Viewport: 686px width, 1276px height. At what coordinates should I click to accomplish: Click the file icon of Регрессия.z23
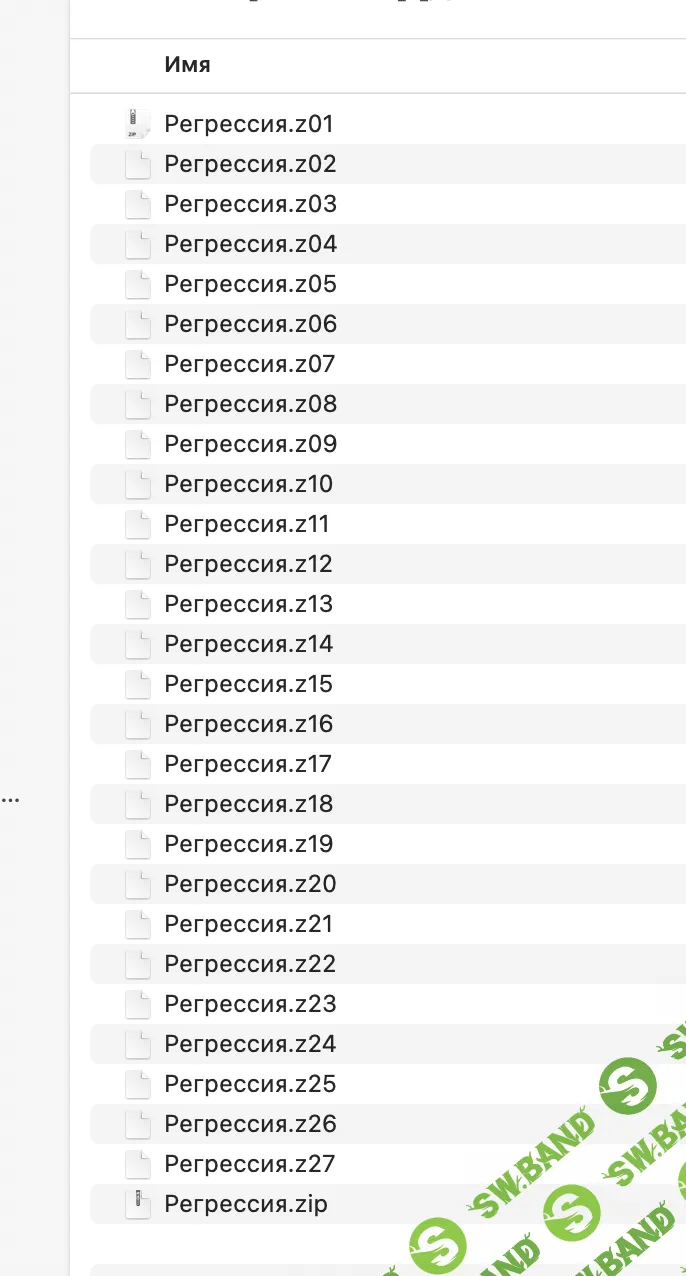tap(137, 1004)
